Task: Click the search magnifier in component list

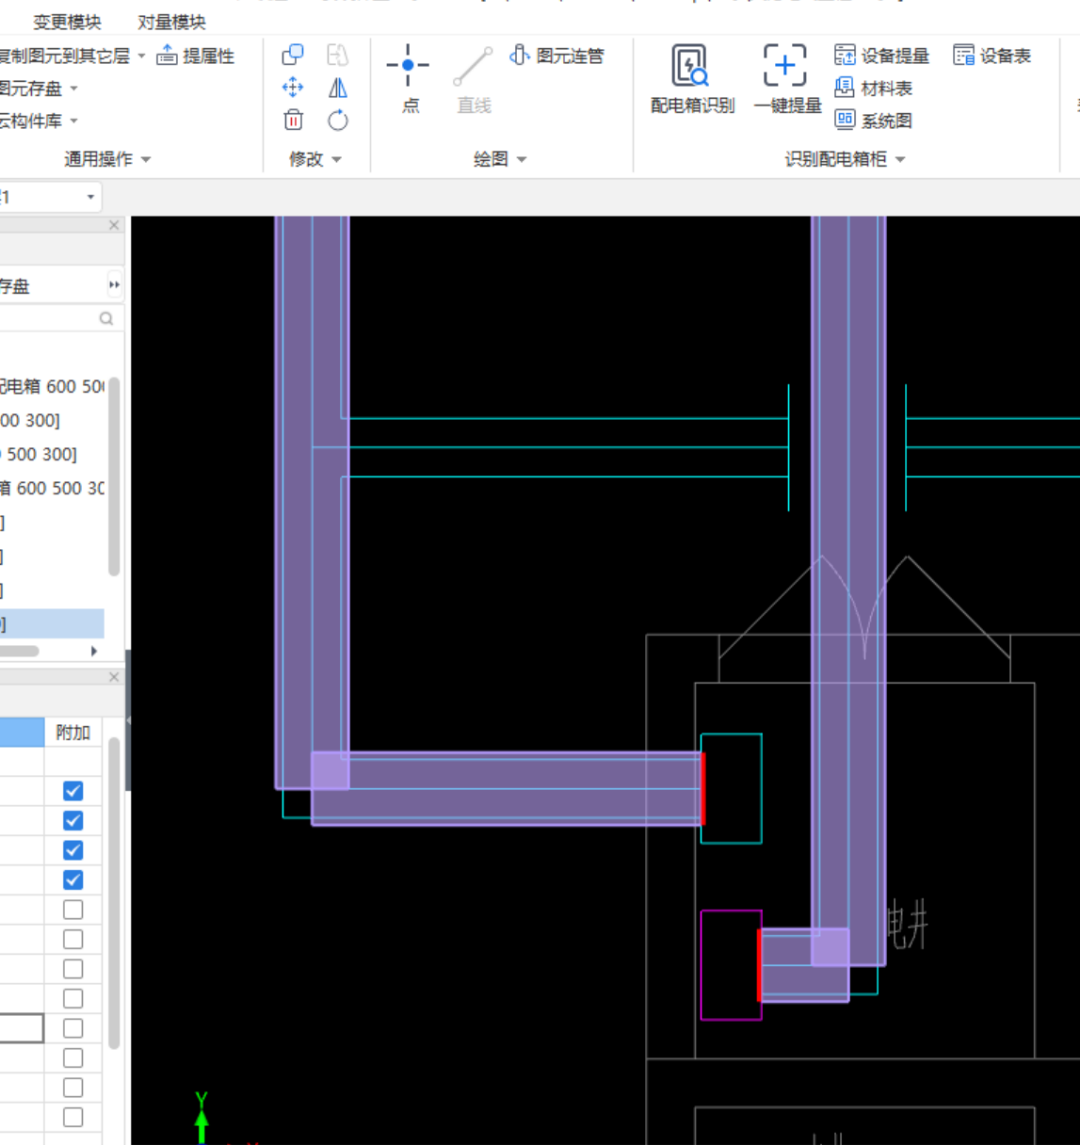Action: [106, 318]
